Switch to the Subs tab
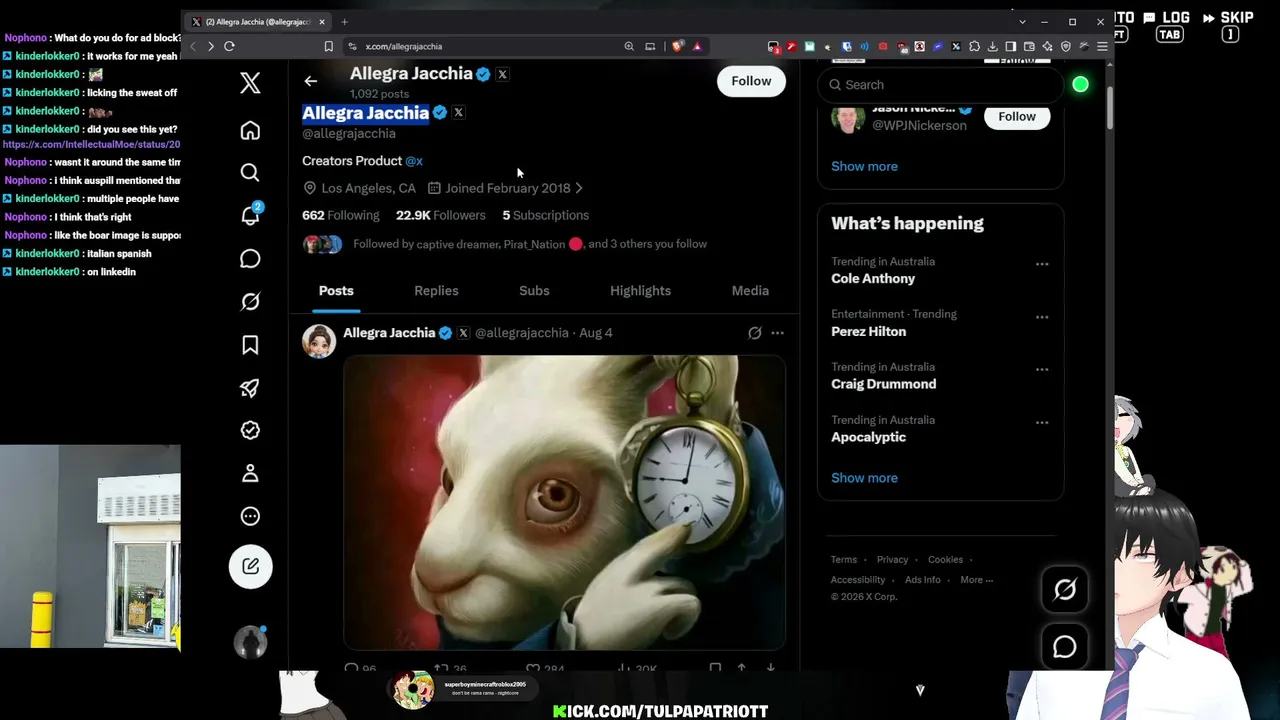The width and height of the screenshot is (1280, 720). 534,291
